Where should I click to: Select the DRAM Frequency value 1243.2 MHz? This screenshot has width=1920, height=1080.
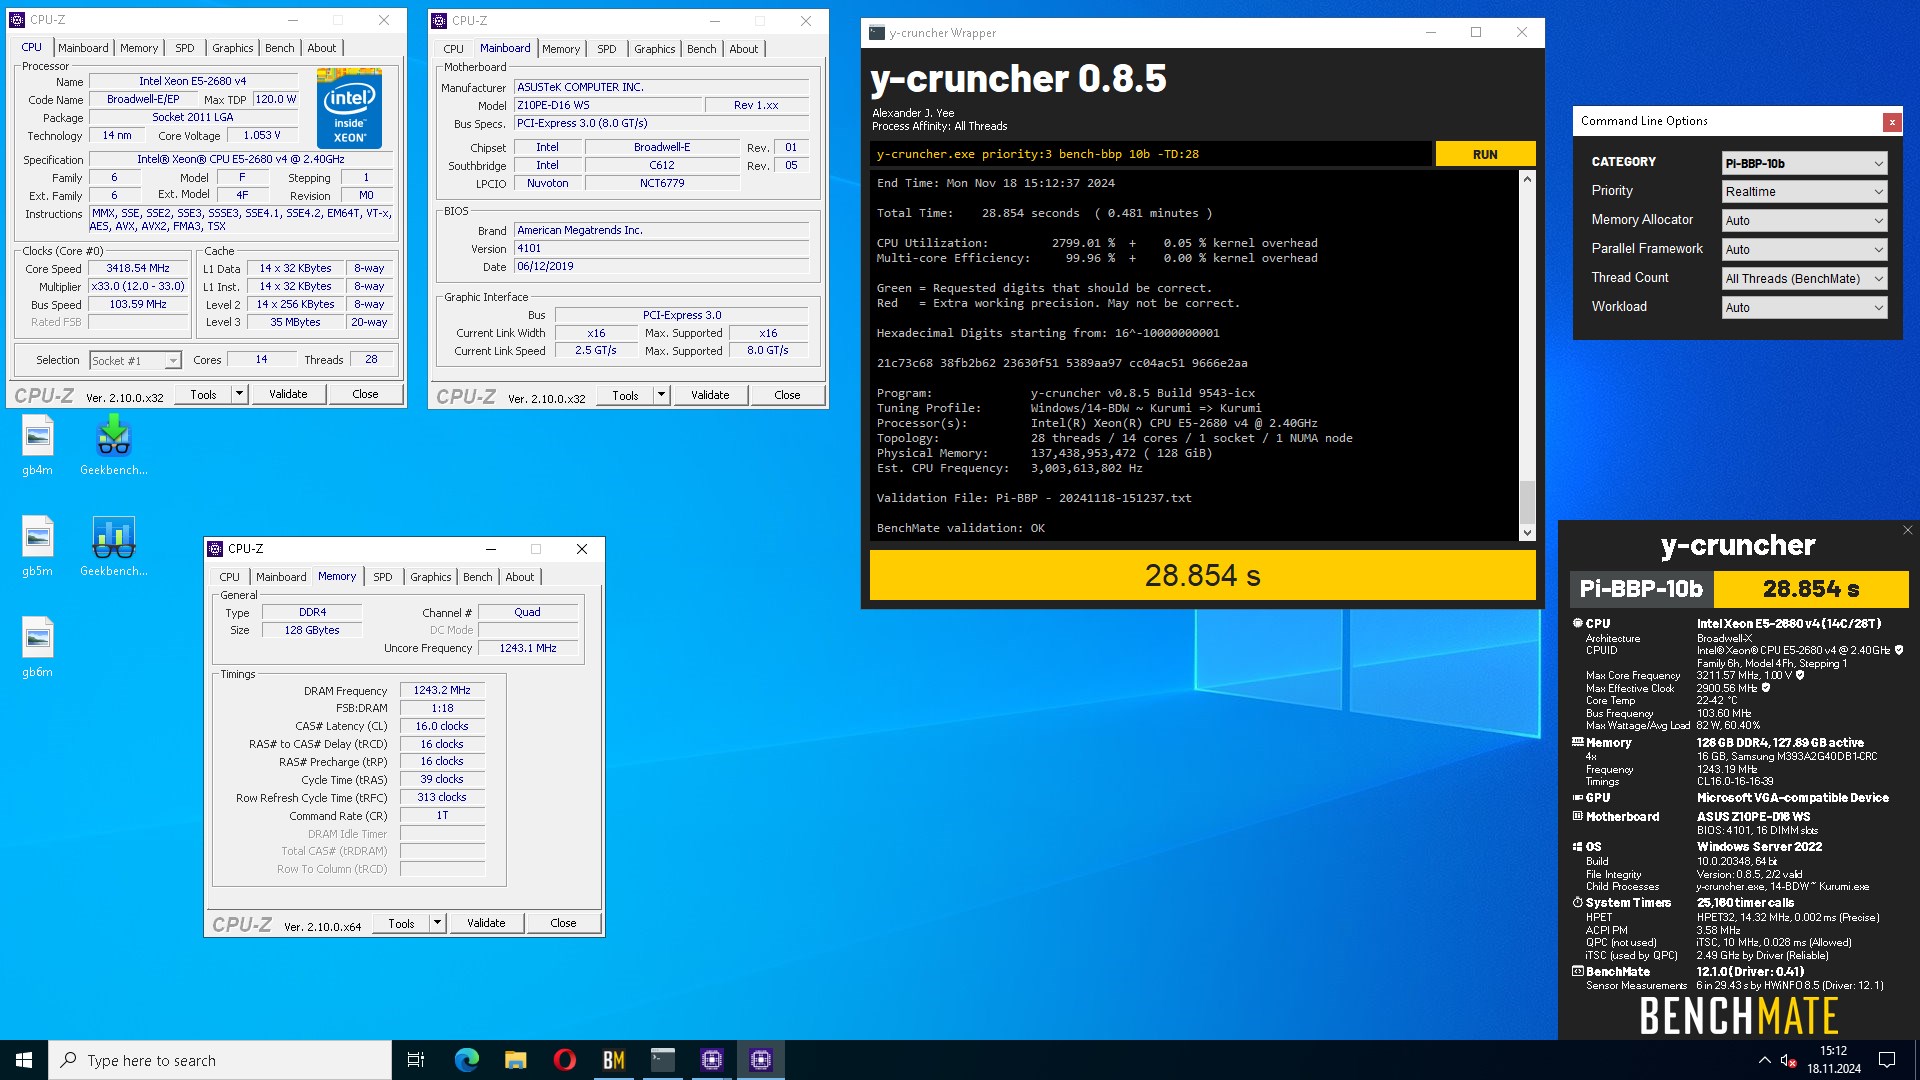pos(442,691)
